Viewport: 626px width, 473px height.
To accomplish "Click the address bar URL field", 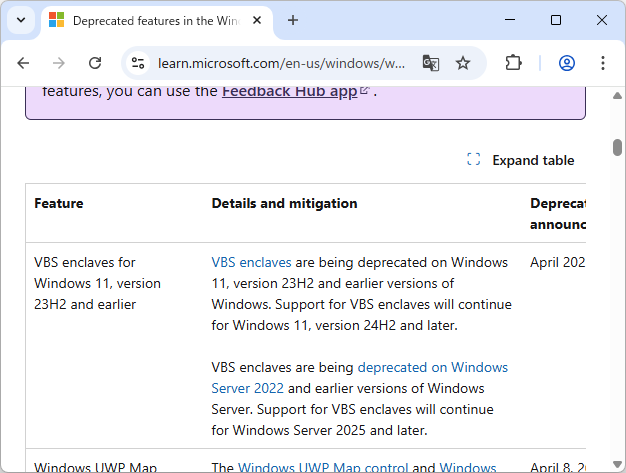I will (x=280, y=63).
